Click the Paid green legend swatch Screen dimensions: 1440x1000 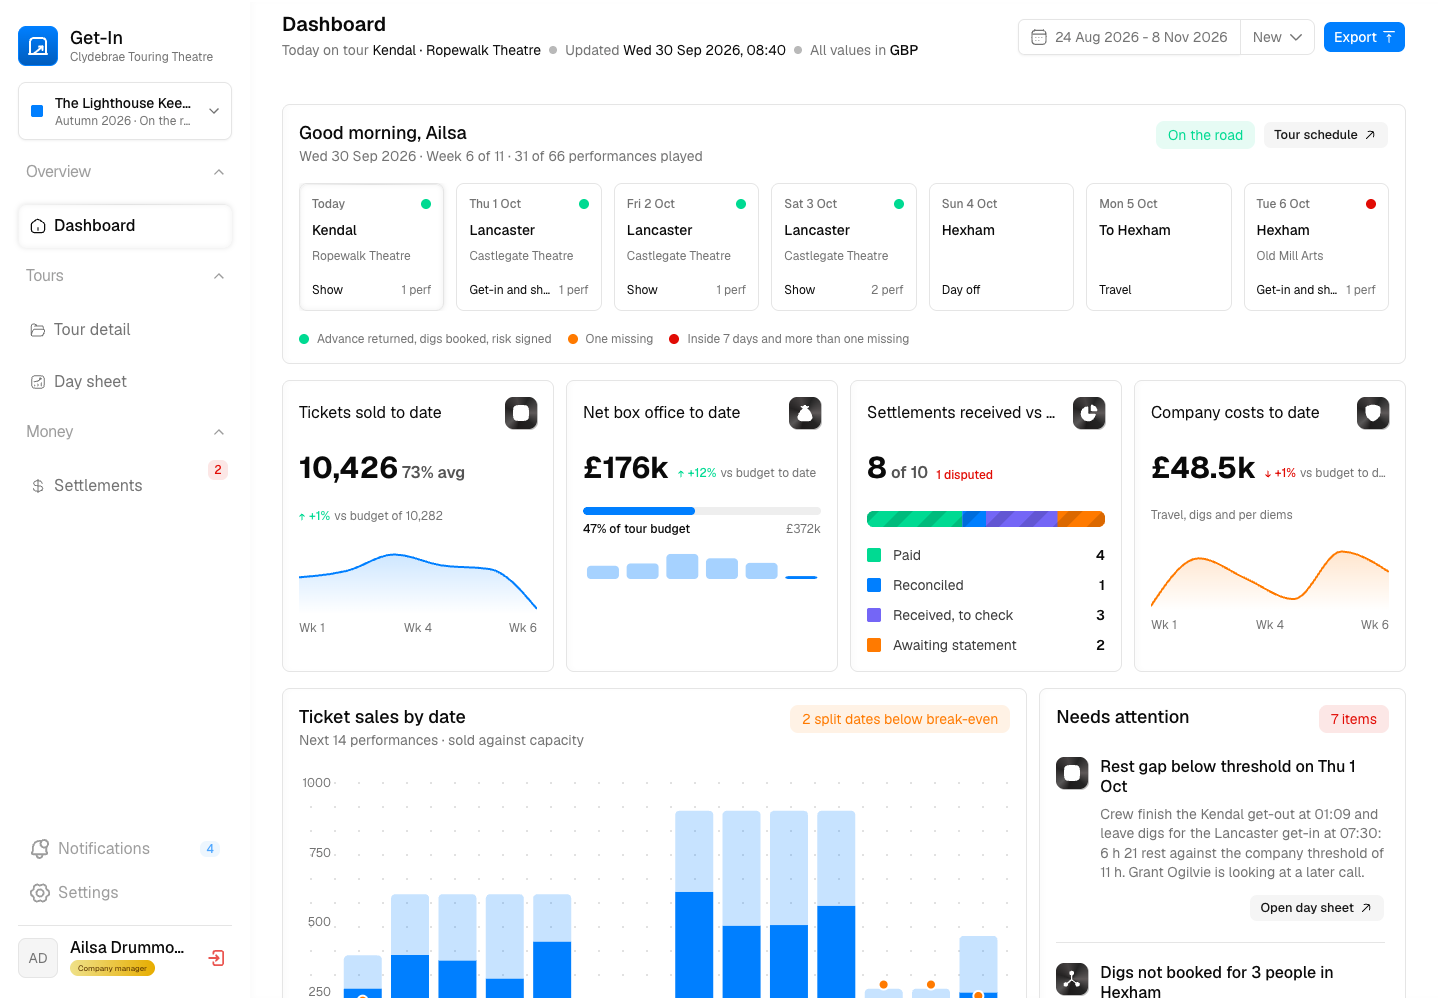(x=874, y=555)
